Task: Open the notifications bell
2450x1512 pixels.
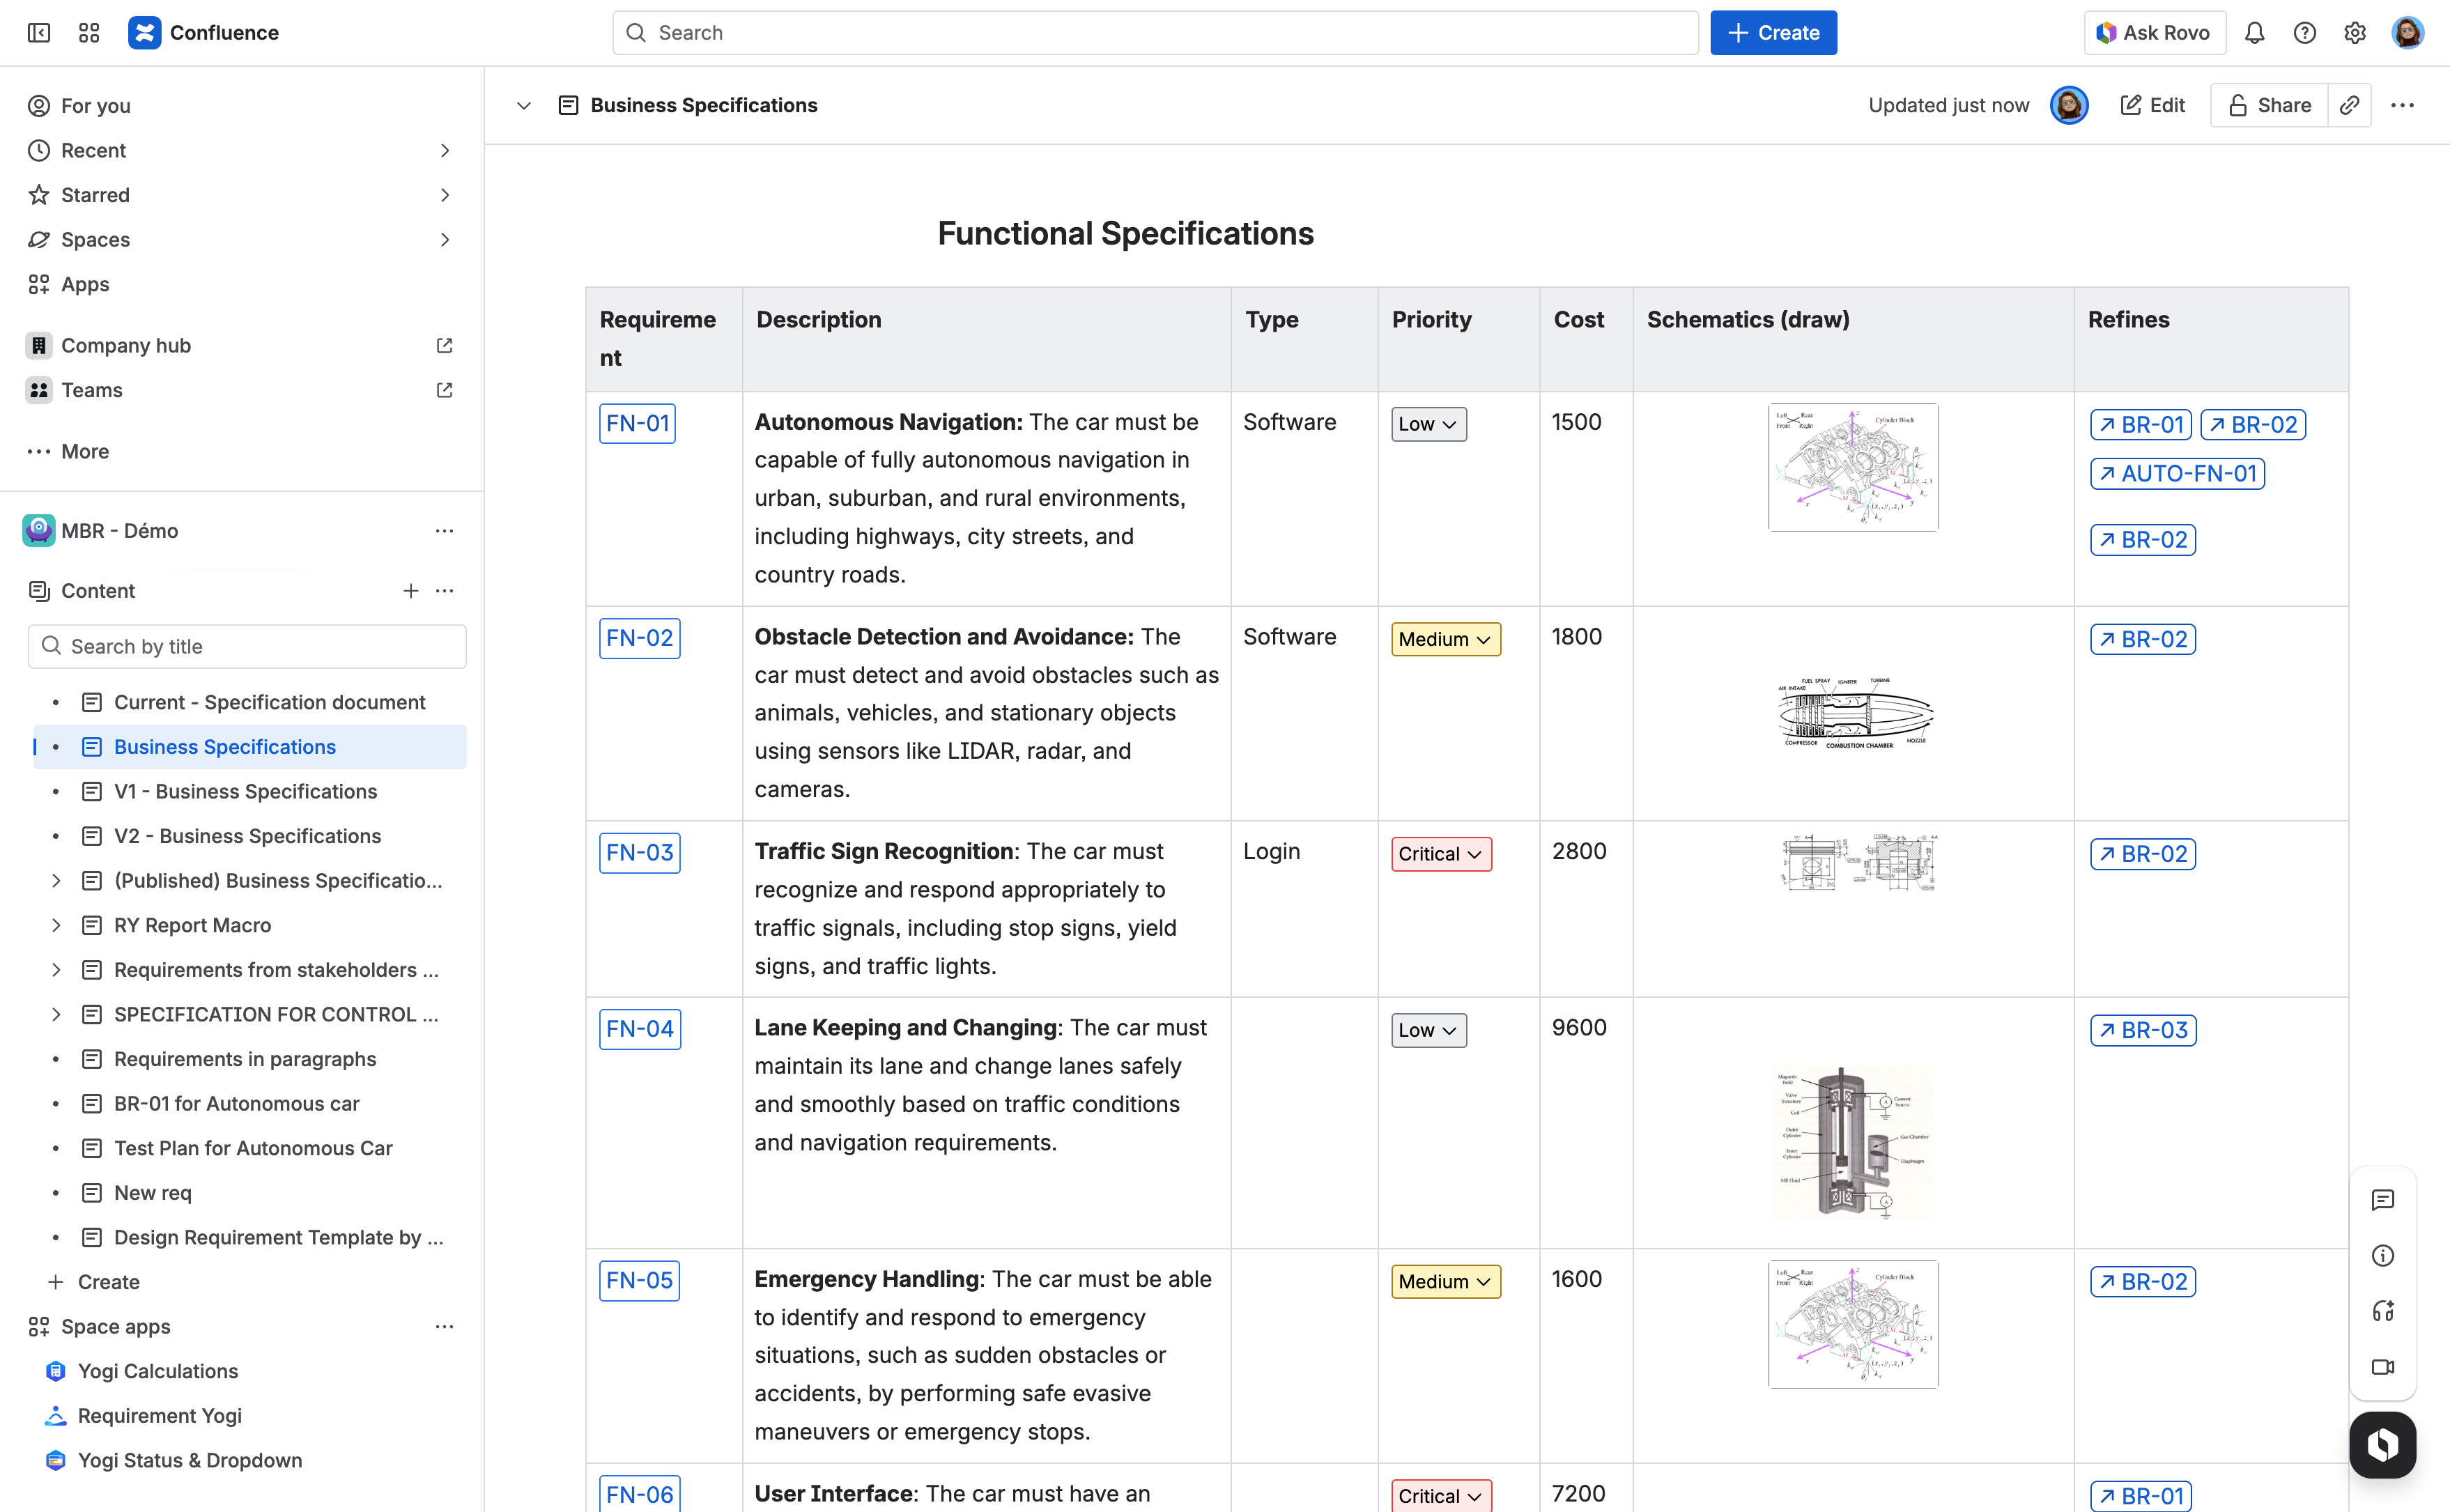Action: coord(2254,33)
